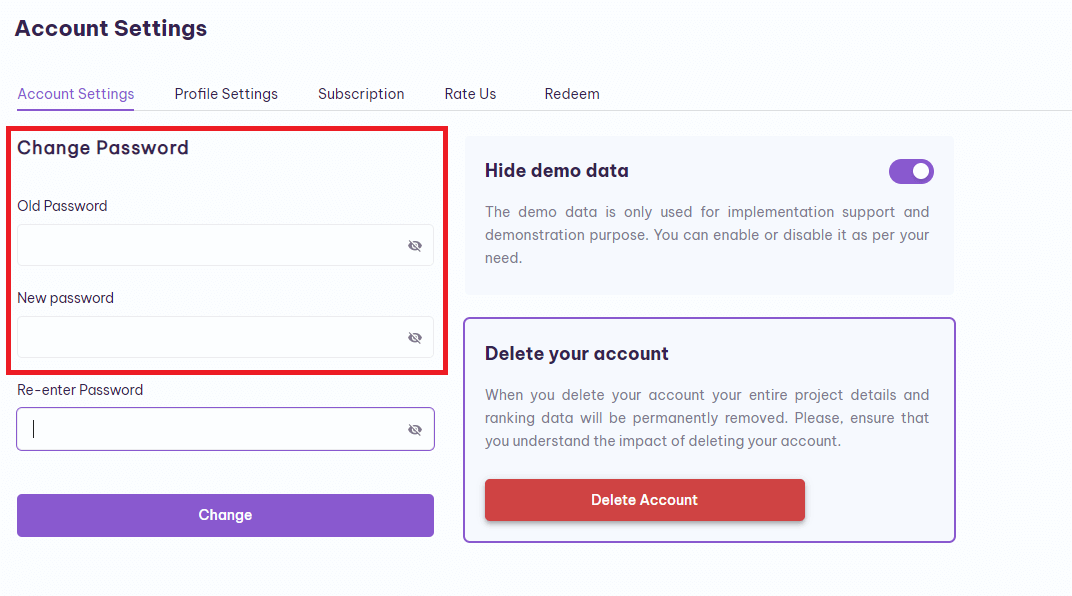The width and height of the screenshot is (1072, 596).
Task: Click the Change Password section heading
Action: tap(103, 148)
